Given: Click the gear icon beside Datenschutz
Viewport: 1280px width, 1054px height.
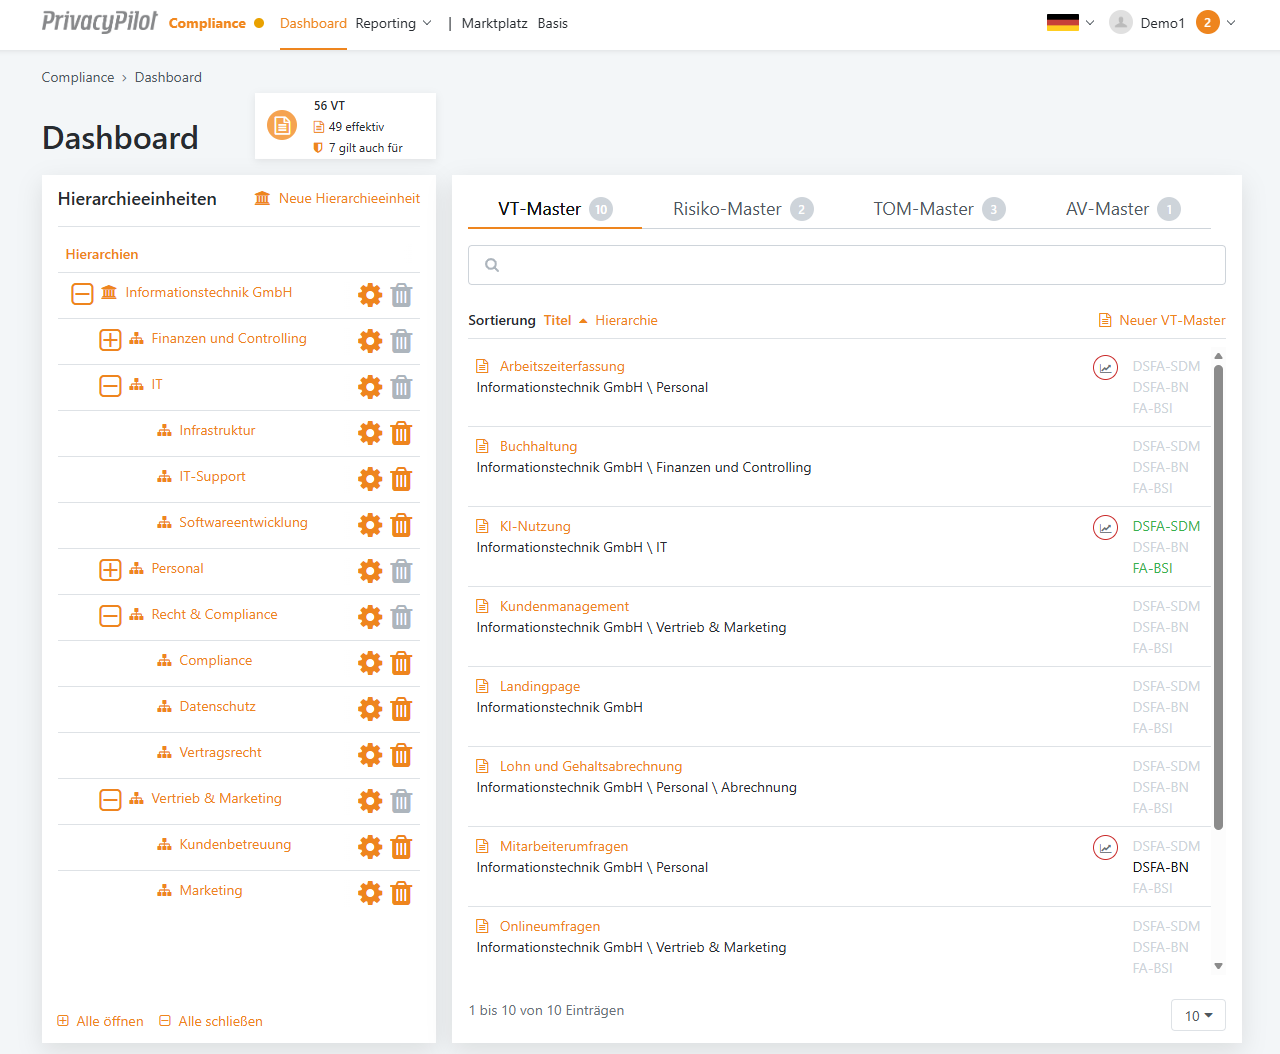Looking at the screenshot, I should point(370,709).
